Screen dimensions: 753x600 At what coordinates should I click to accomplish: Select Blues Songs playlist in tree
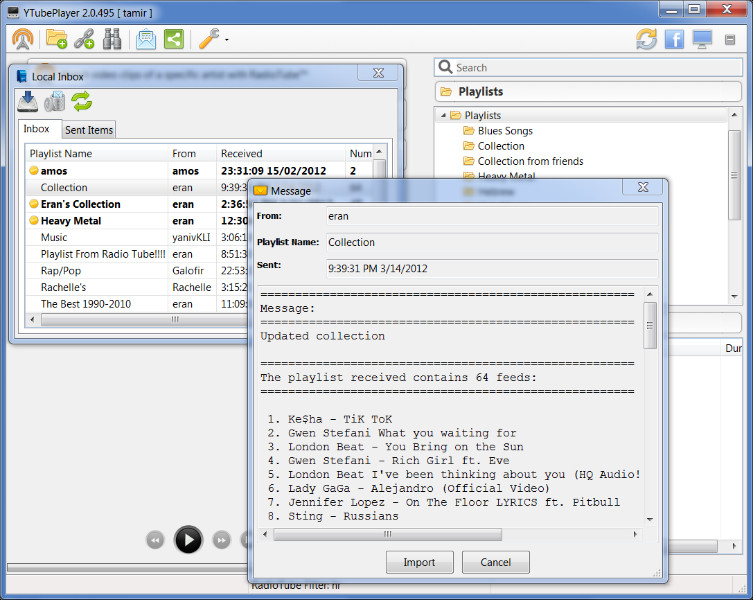504,131
